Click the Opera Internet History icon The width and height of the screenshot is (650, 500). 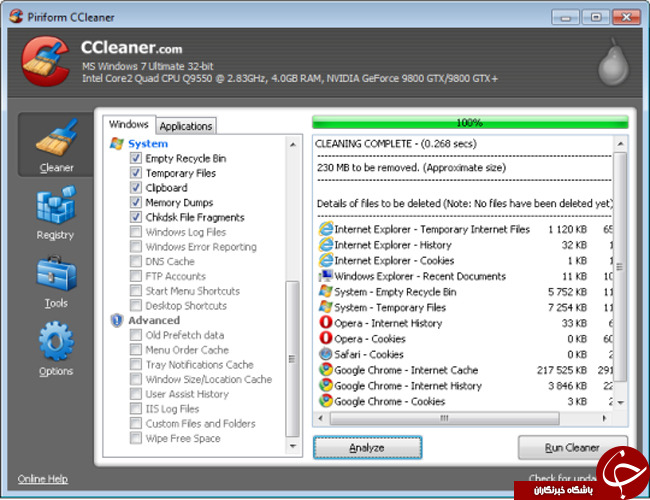(x=326, y=323)
